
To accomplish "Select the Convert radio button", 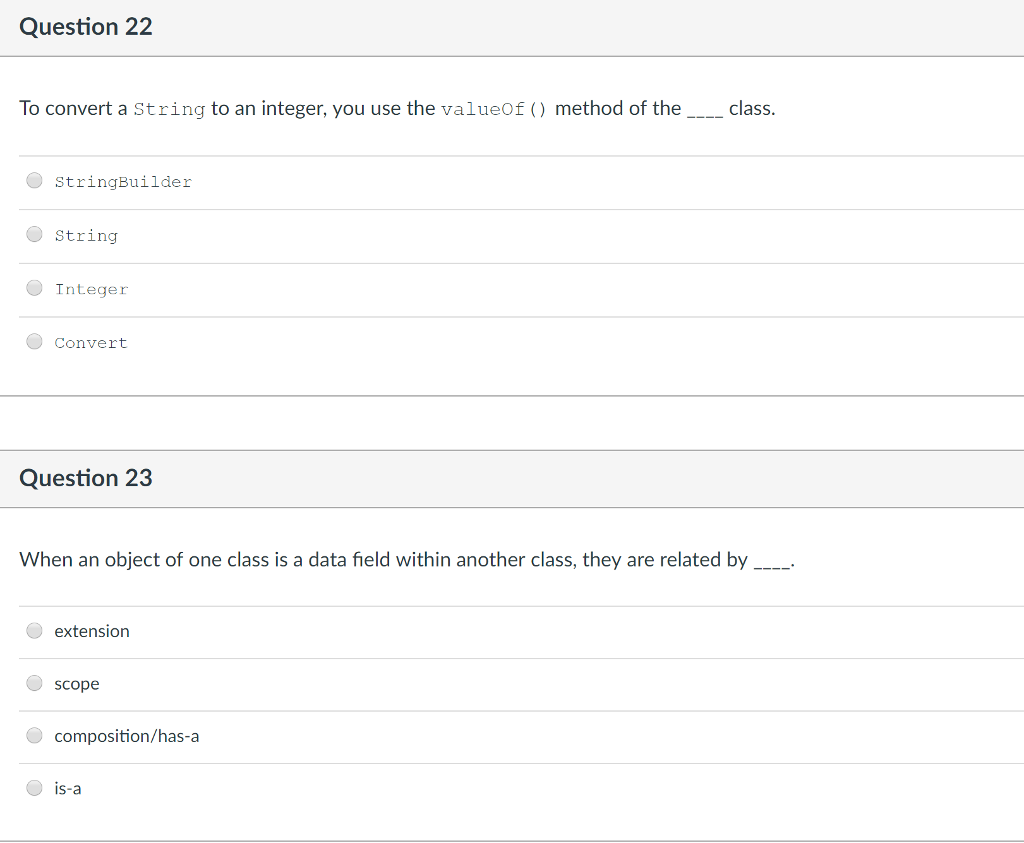I will [x=34, y=342].
